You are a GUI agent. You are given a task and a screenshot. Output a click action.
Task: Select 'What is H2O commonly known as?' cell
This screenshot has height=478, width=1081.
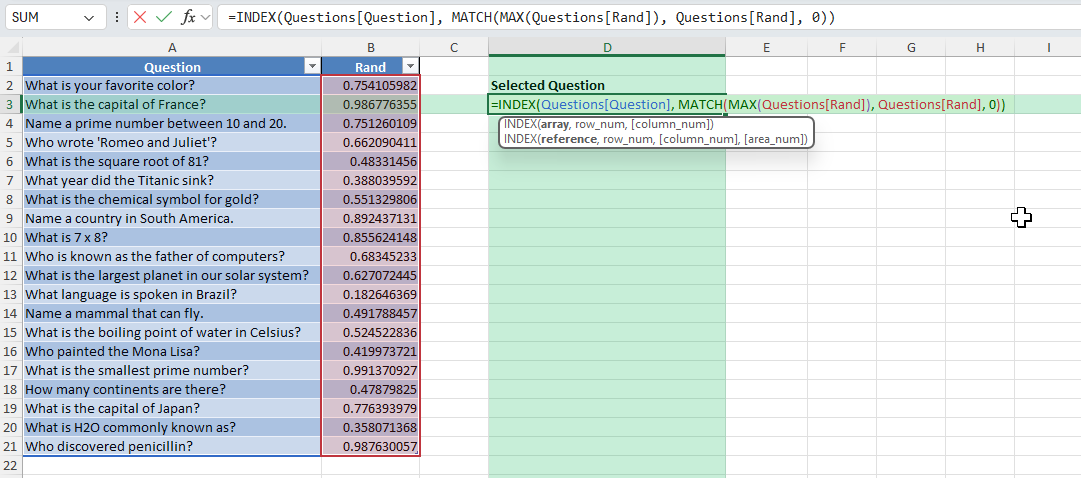pos(172,427)
